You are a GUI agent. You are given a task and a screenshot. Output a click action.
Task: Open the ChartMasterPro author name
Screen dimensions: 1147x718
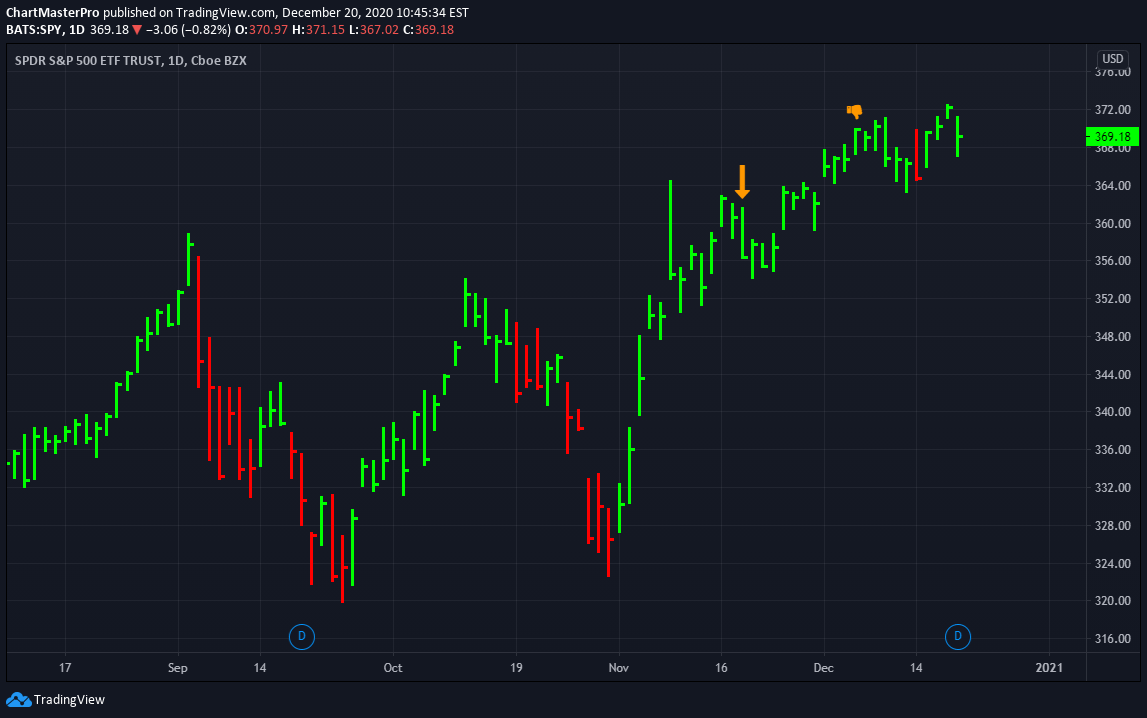click(x=53, y=12)
